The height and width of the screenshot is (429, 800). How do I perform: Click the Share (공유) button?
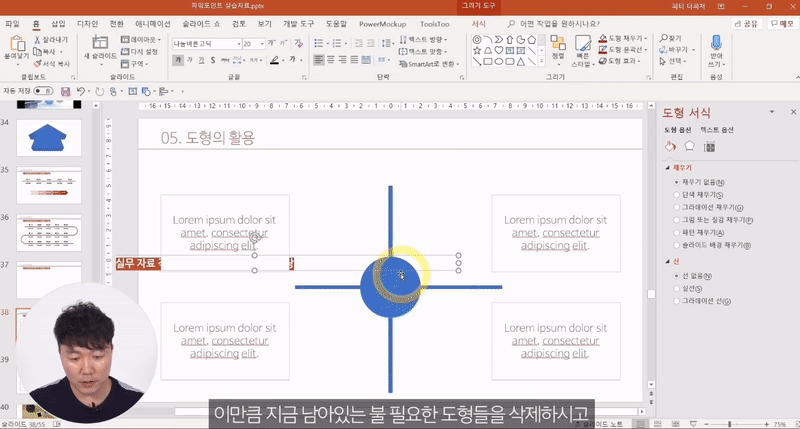[x=746, y=23]
